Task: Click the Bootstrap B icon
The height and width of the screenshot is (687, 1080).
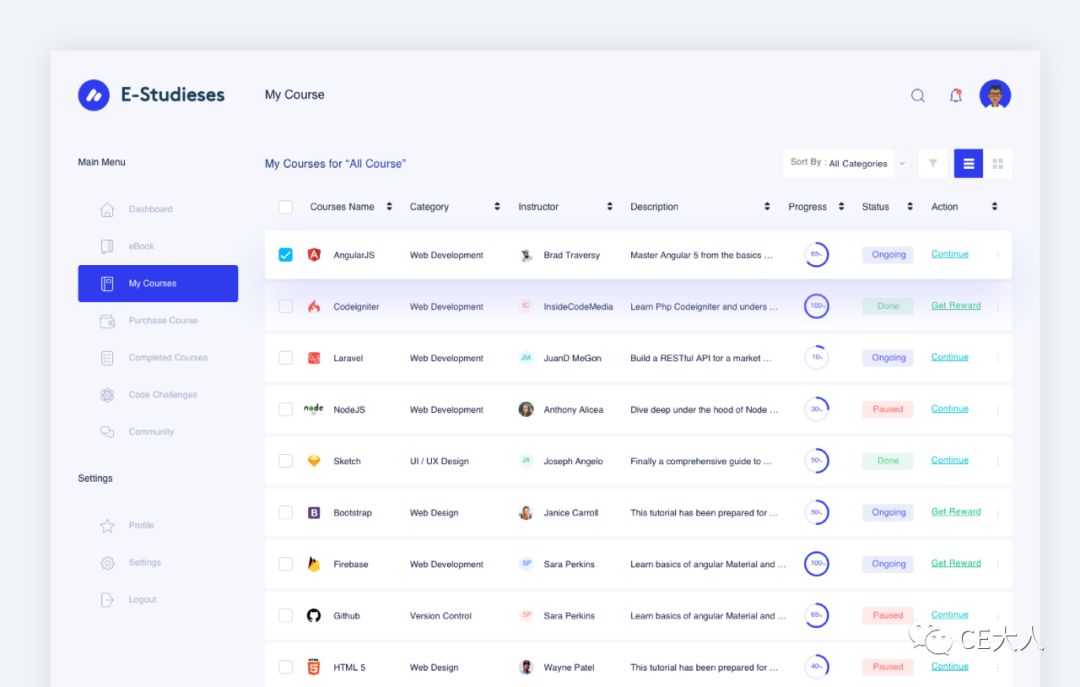Action: tap(314, 513)
